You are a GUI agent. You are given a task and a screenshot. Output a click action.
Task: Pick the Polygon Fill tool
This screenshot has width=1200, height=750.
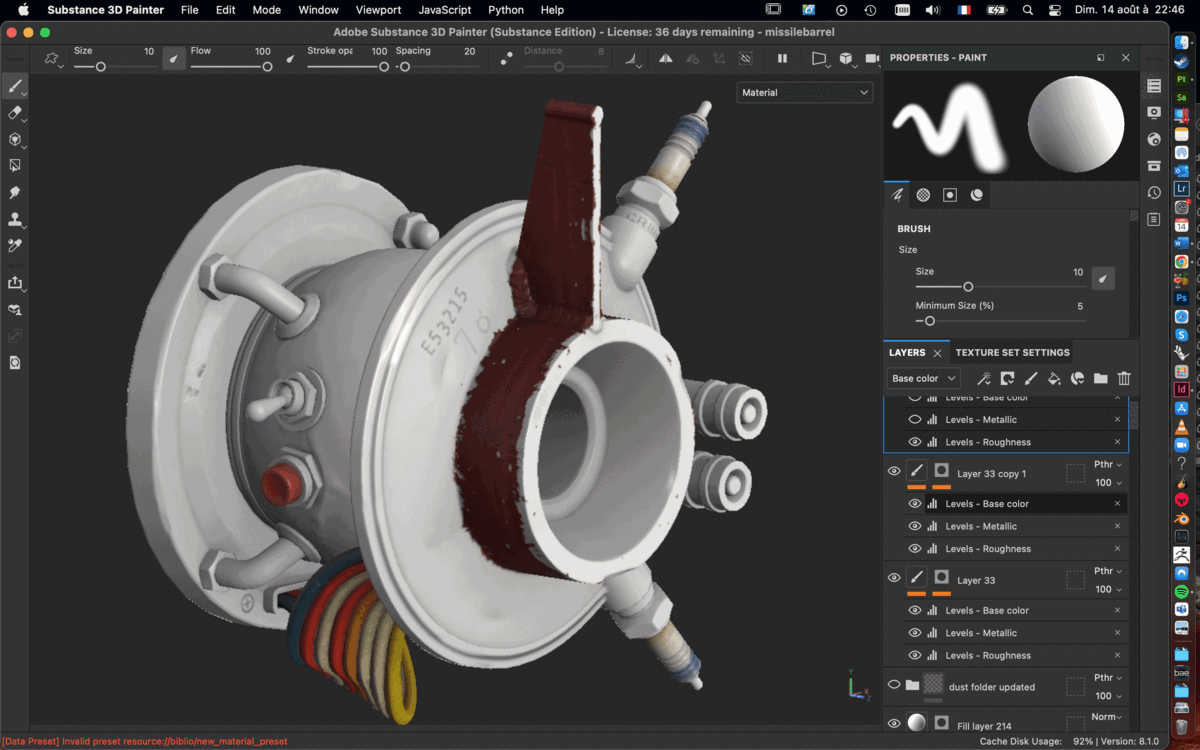pos(14,164)
